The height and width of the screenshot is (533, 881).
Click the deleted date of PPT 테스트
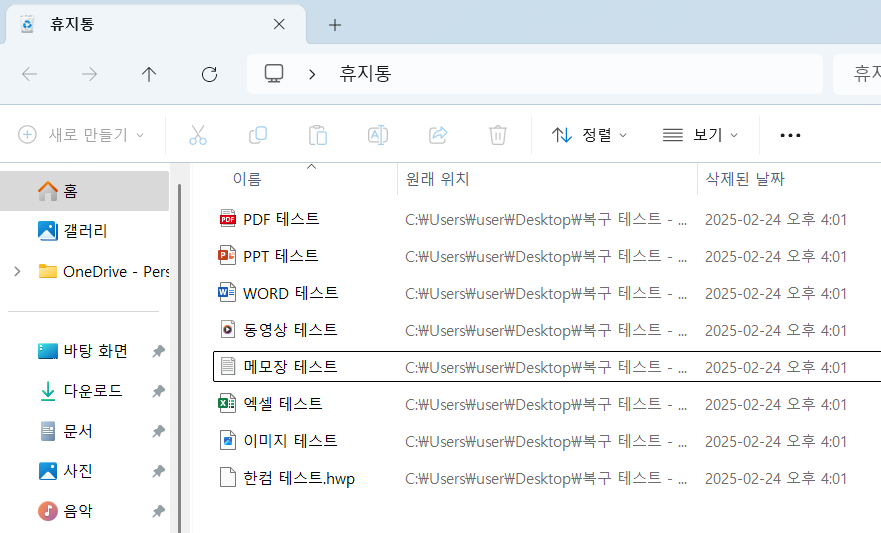coord(775,256)
